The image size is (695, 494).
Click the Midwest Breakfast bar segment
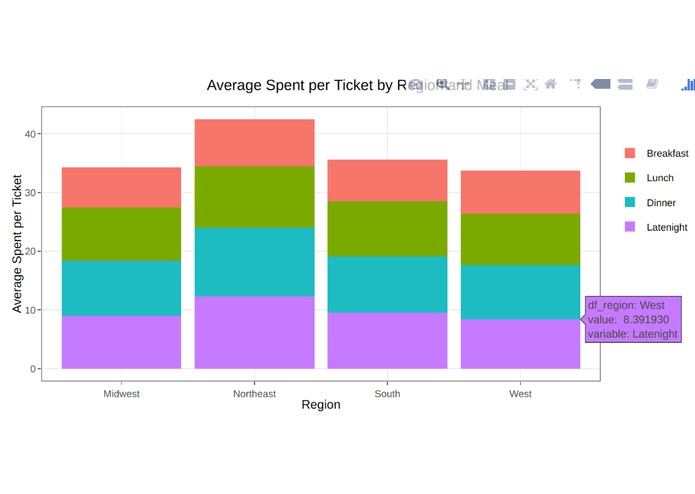coord(121,187)
